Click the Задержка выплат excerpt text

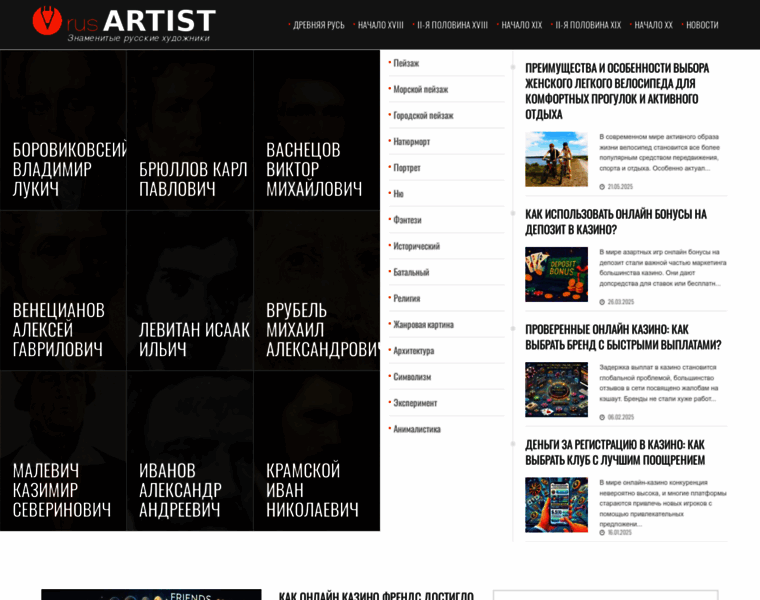[x=659, y=383]
